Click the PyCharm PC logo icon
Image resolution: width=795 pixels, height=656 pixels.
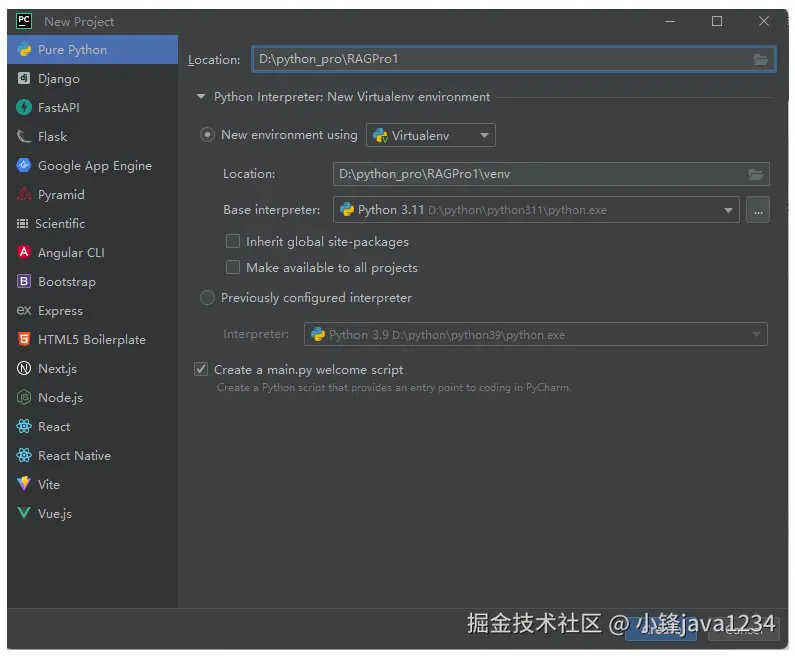[24, 21]
